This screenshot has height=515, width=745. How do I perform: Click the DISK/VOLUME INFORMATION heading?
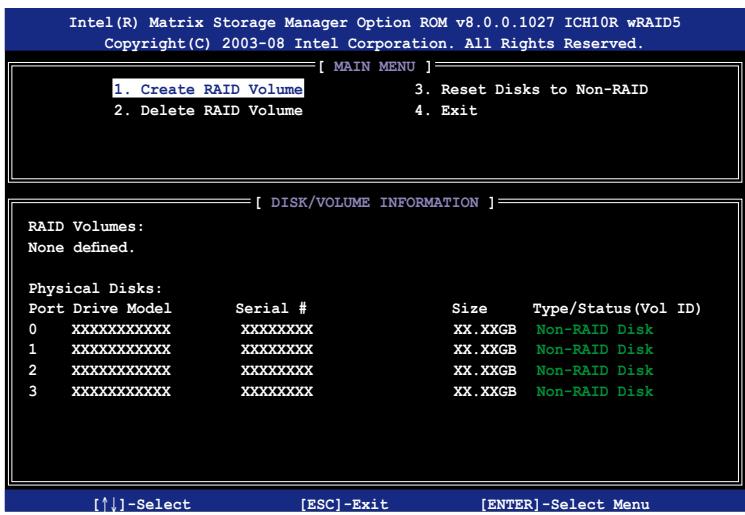[x=375, y=202]
